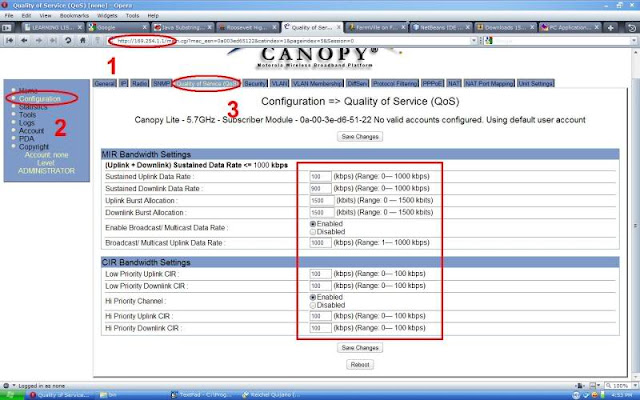The image size is (640, 400).
Task: Go back using the Back arrow
Action: [x=24, y=40]
